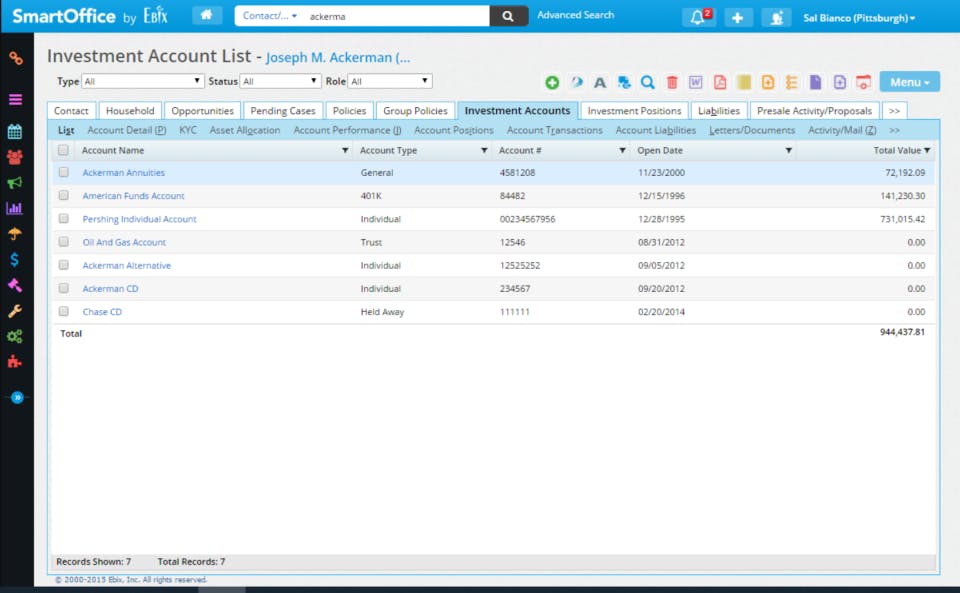This screenshot has width=960, height=593.
Task: Open notifications bell icon
Action: pos(696,17)
